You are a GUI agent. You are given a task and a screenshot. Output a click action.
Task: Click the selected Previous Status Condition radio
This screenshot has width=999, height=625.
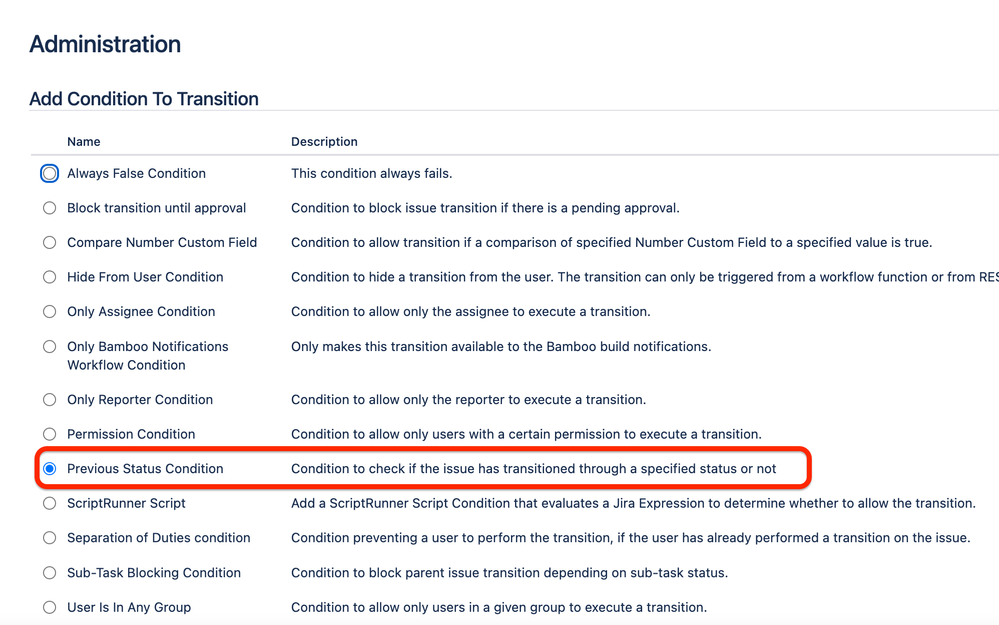click(49, 469)
